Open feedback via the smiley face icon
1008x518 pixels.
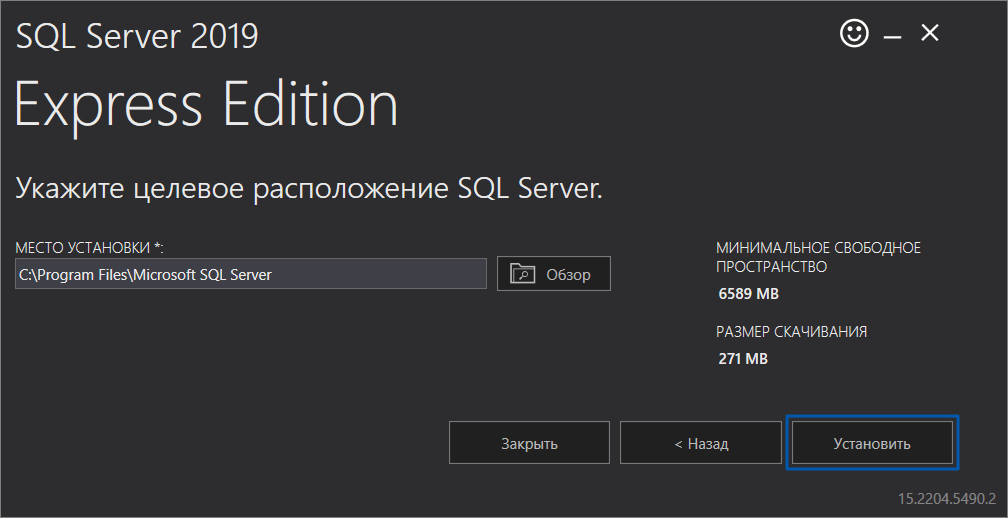[x=854, y=33]
